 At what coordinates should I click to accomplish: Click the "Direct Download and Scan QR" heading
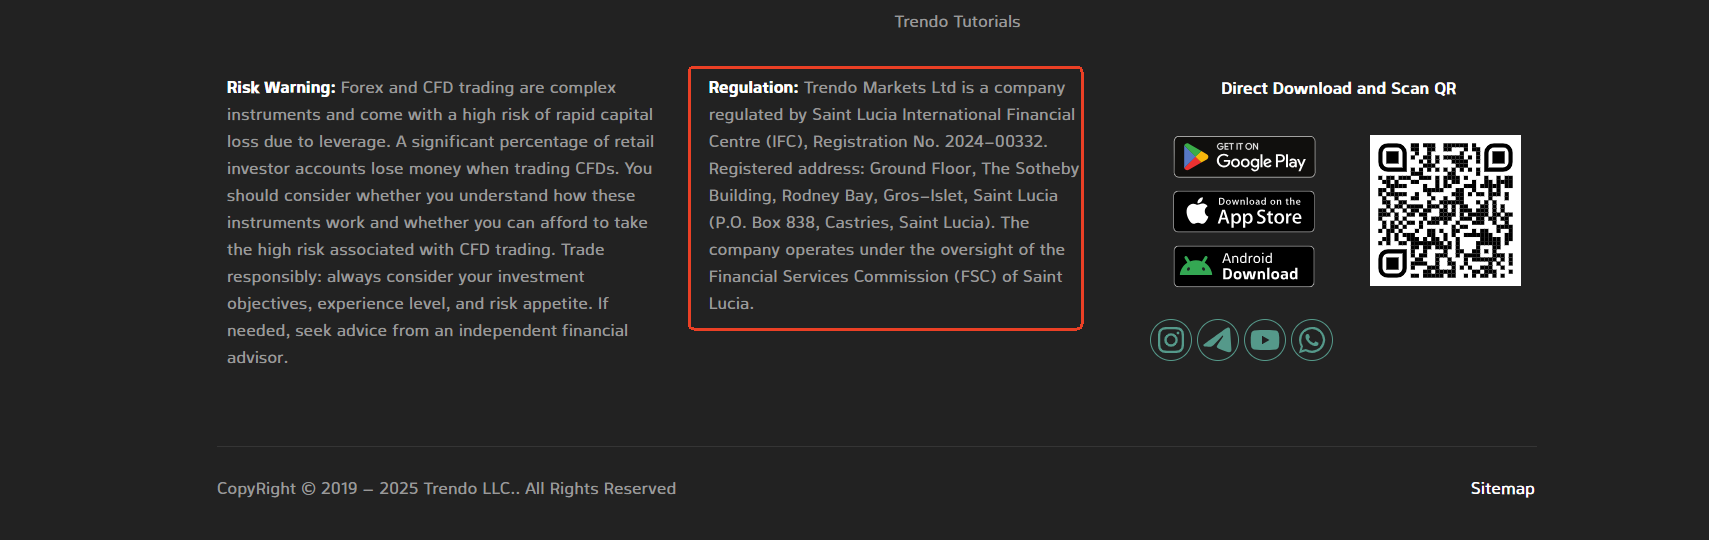1338,88
